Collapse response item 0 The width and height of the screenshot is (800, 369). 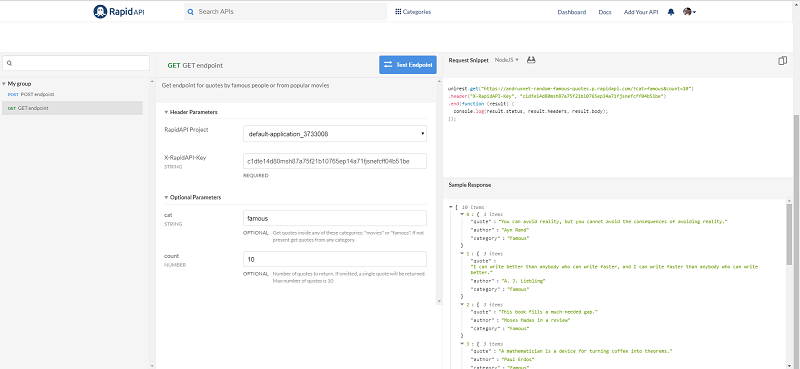click(x=462, y=214)
